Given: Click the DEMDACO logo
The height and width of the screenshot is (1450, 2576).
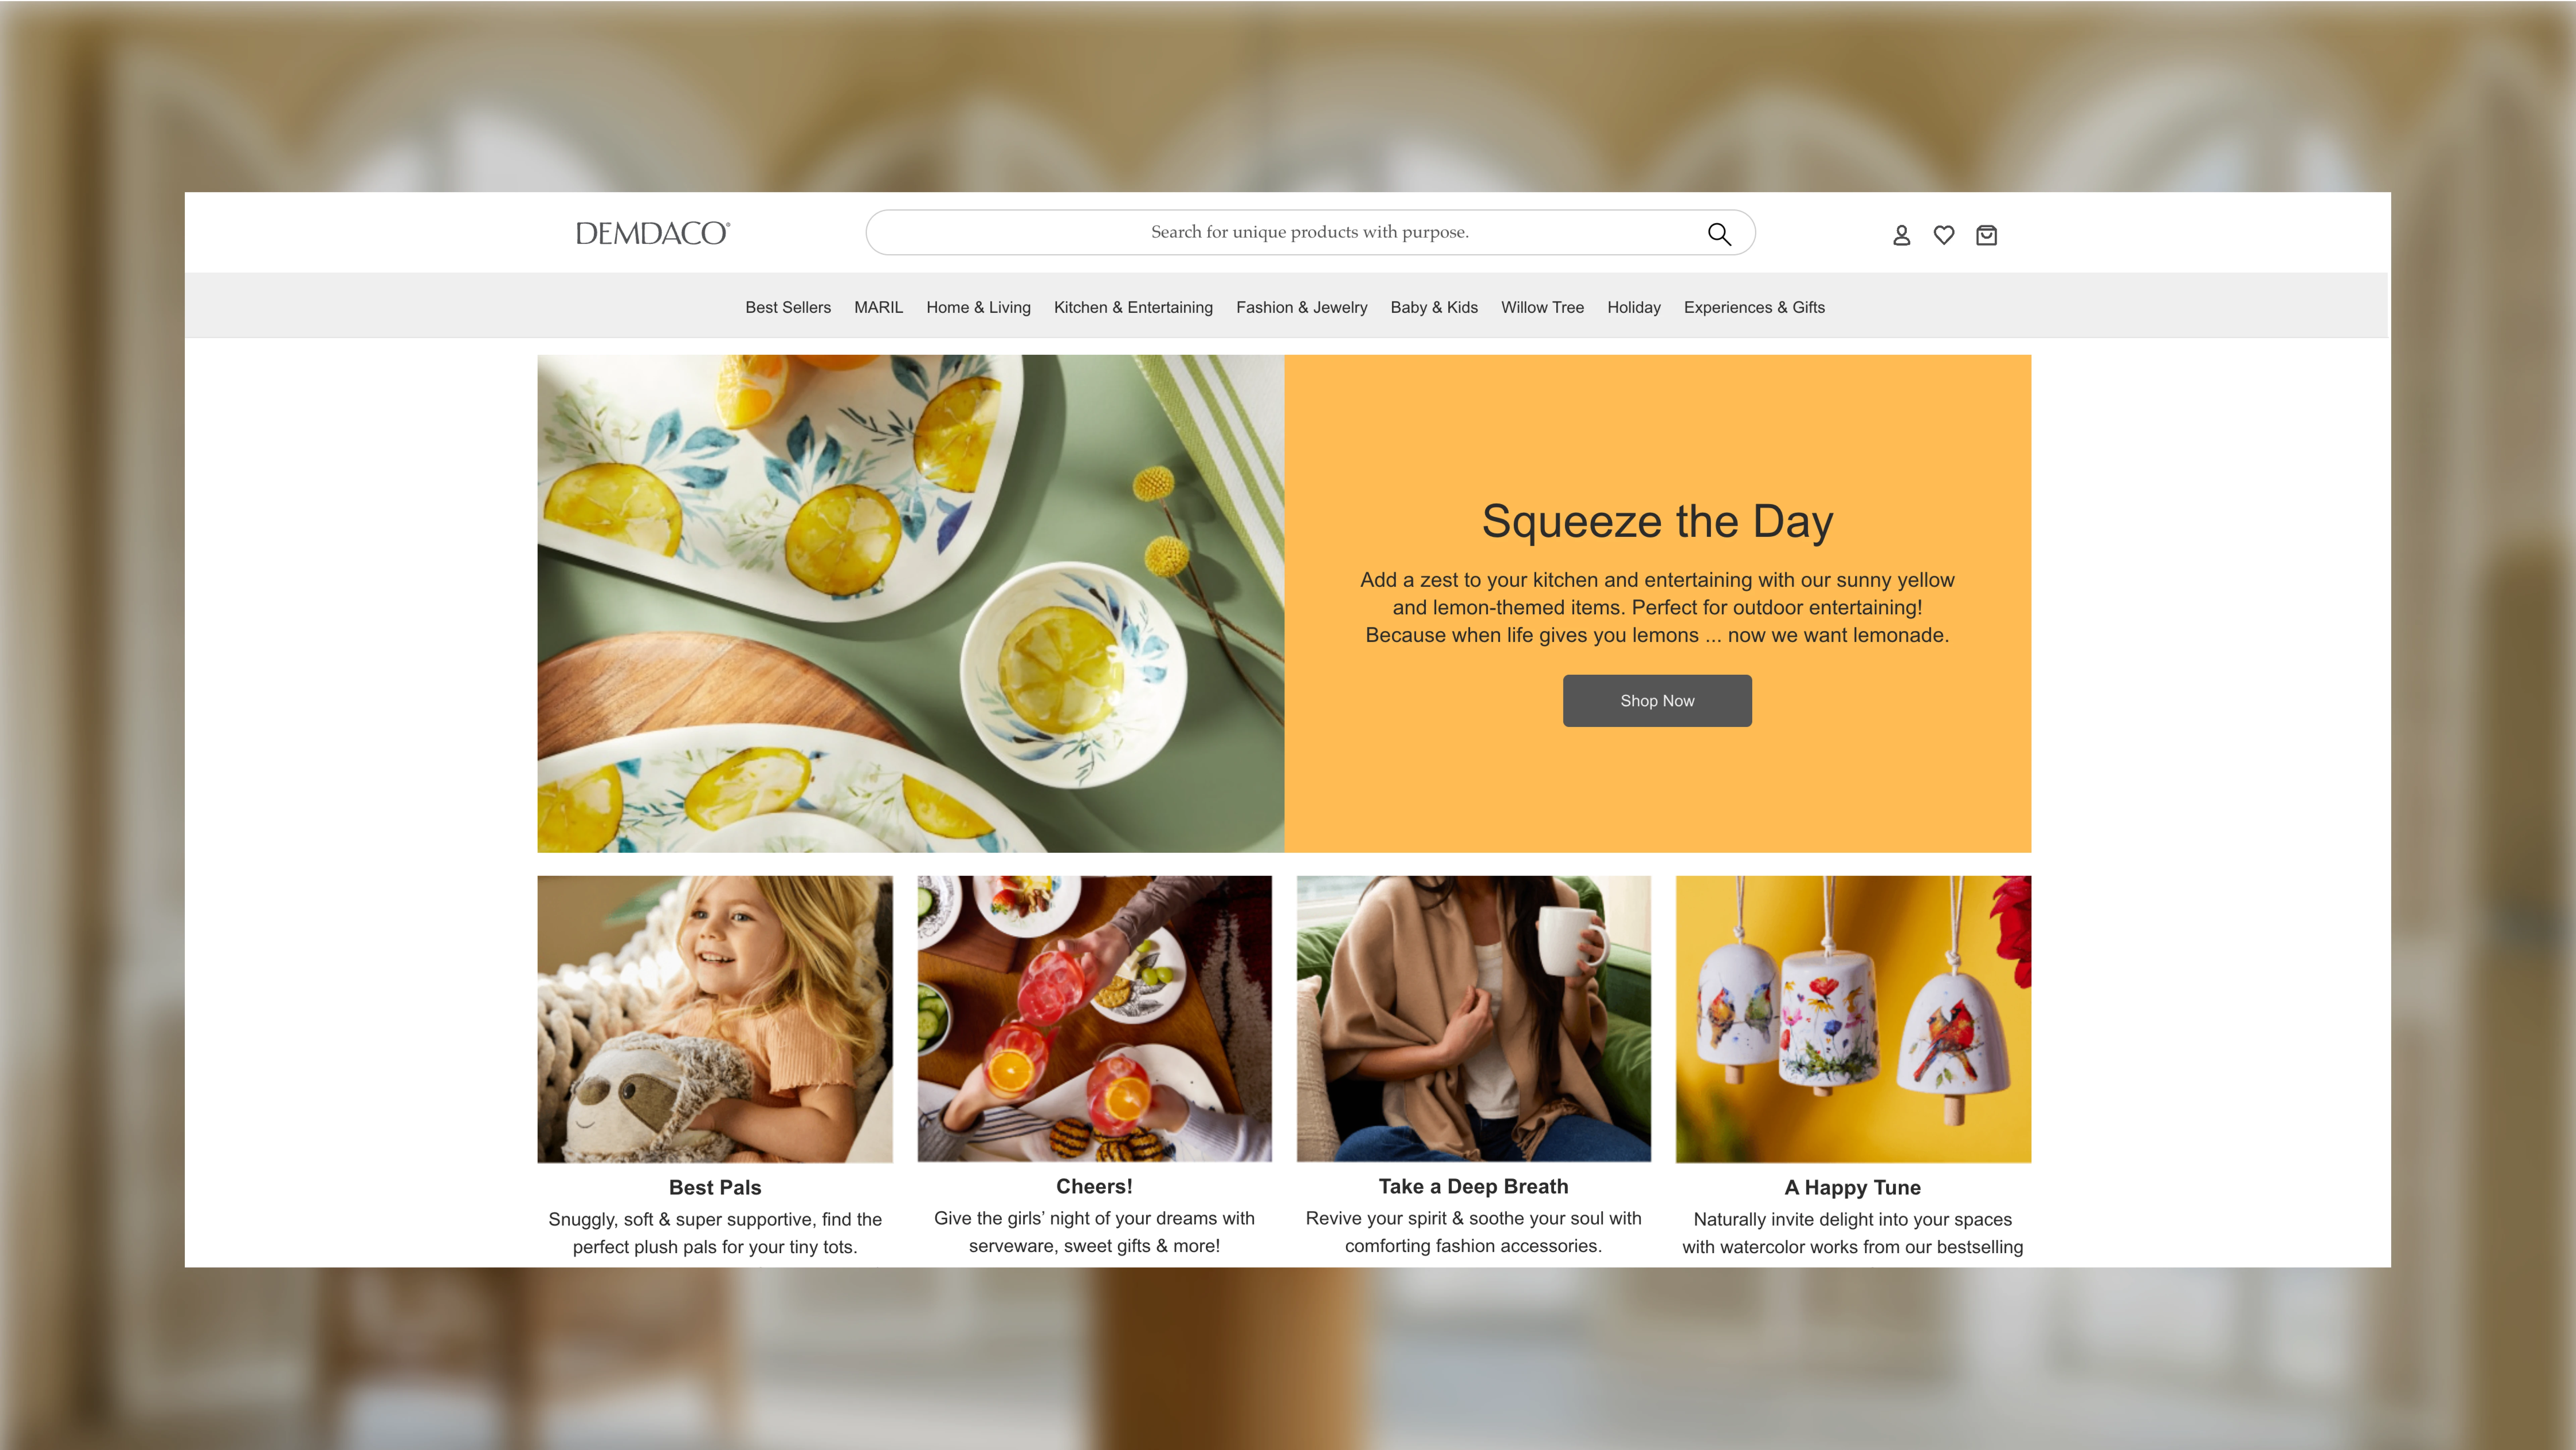Looking at the screenshot, I should pos(653,233).
